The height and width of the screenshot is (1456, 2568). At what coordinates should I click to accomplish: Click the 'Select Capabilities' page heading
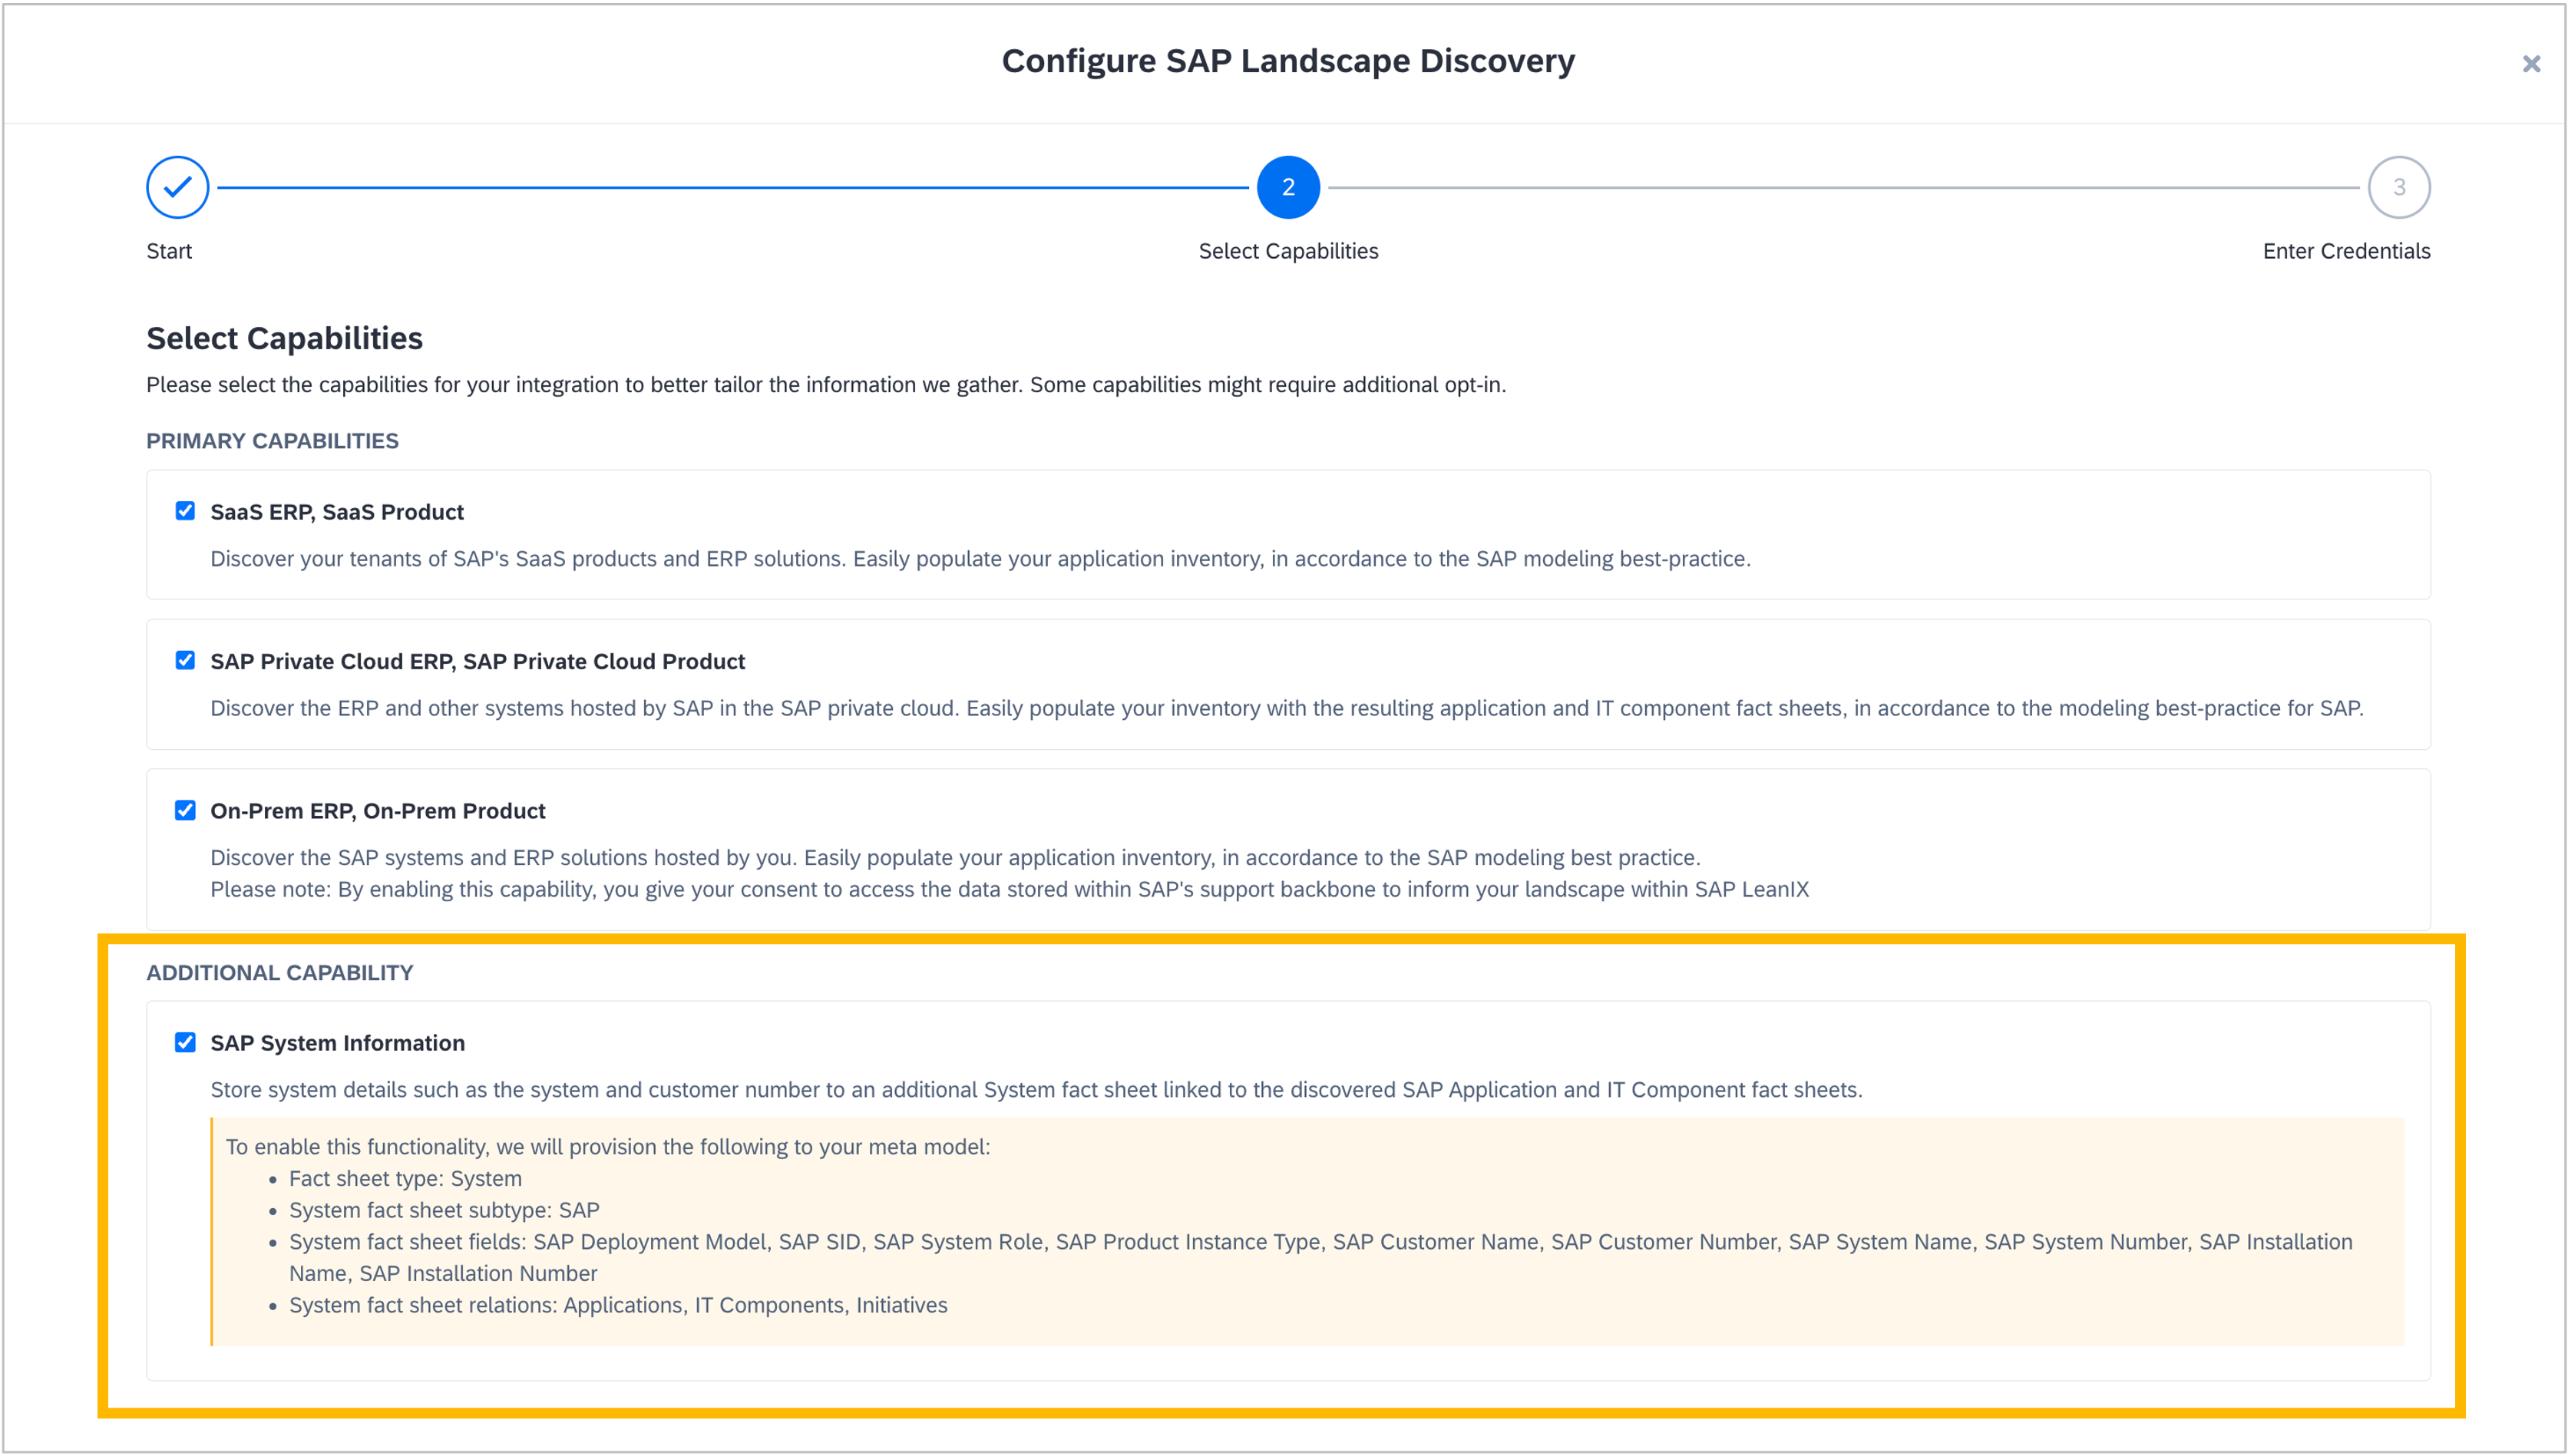tap(284, 338)
